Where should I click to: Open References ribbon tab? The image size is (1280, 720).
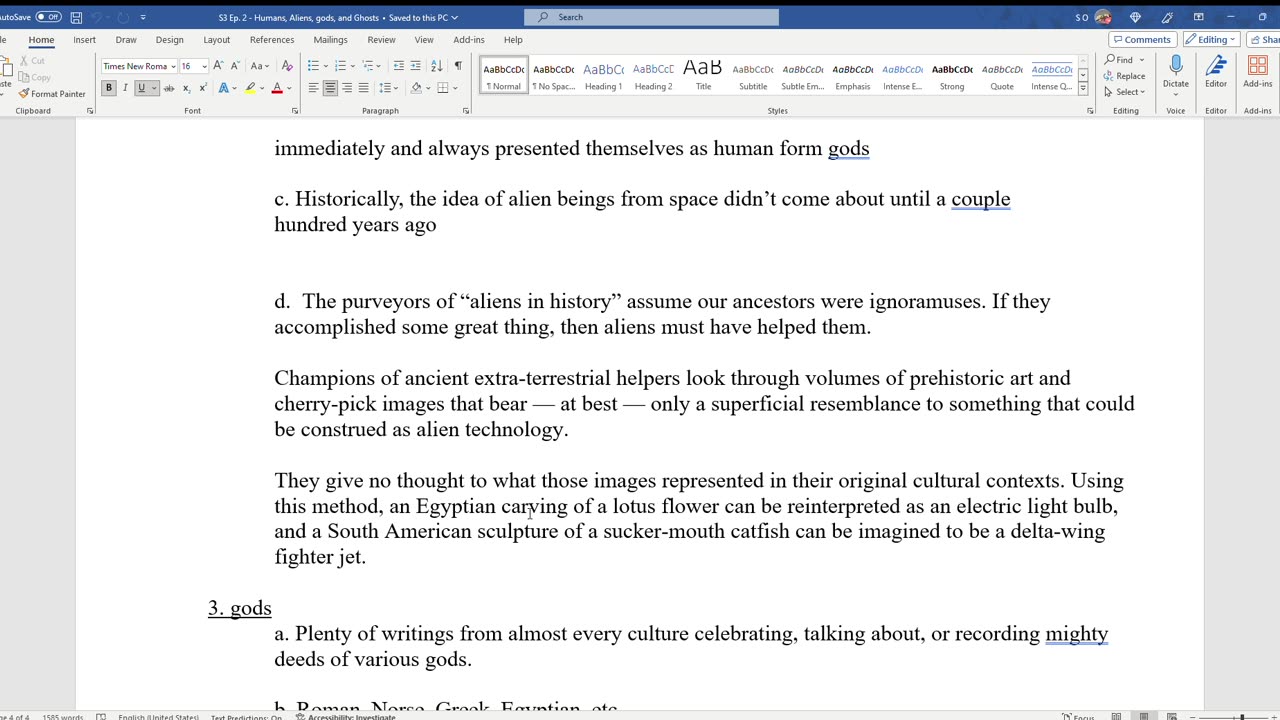[272, 40]
